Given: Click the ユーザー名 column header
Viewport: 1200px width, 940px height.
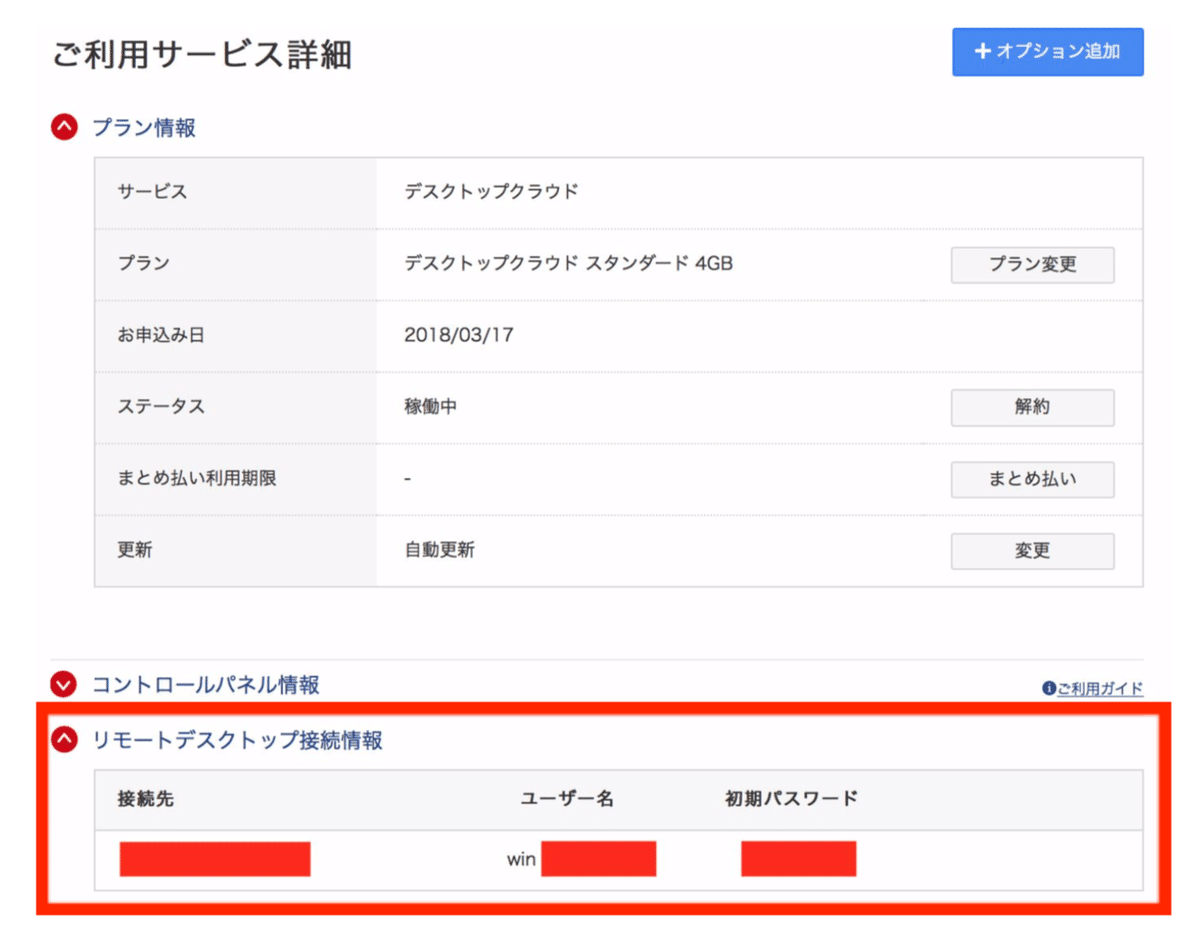Looking at the screenshot, I should (x=567, y=799).
